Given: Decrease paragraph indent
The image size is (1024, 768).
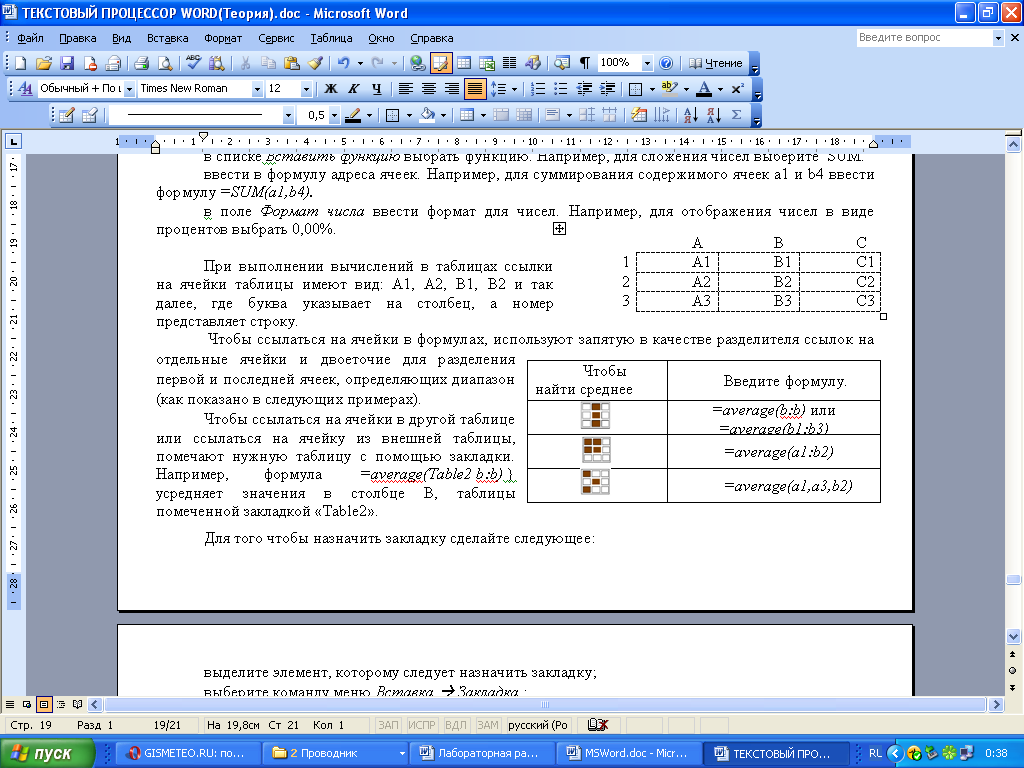Looking at the screenshot, I should (584, 88).
